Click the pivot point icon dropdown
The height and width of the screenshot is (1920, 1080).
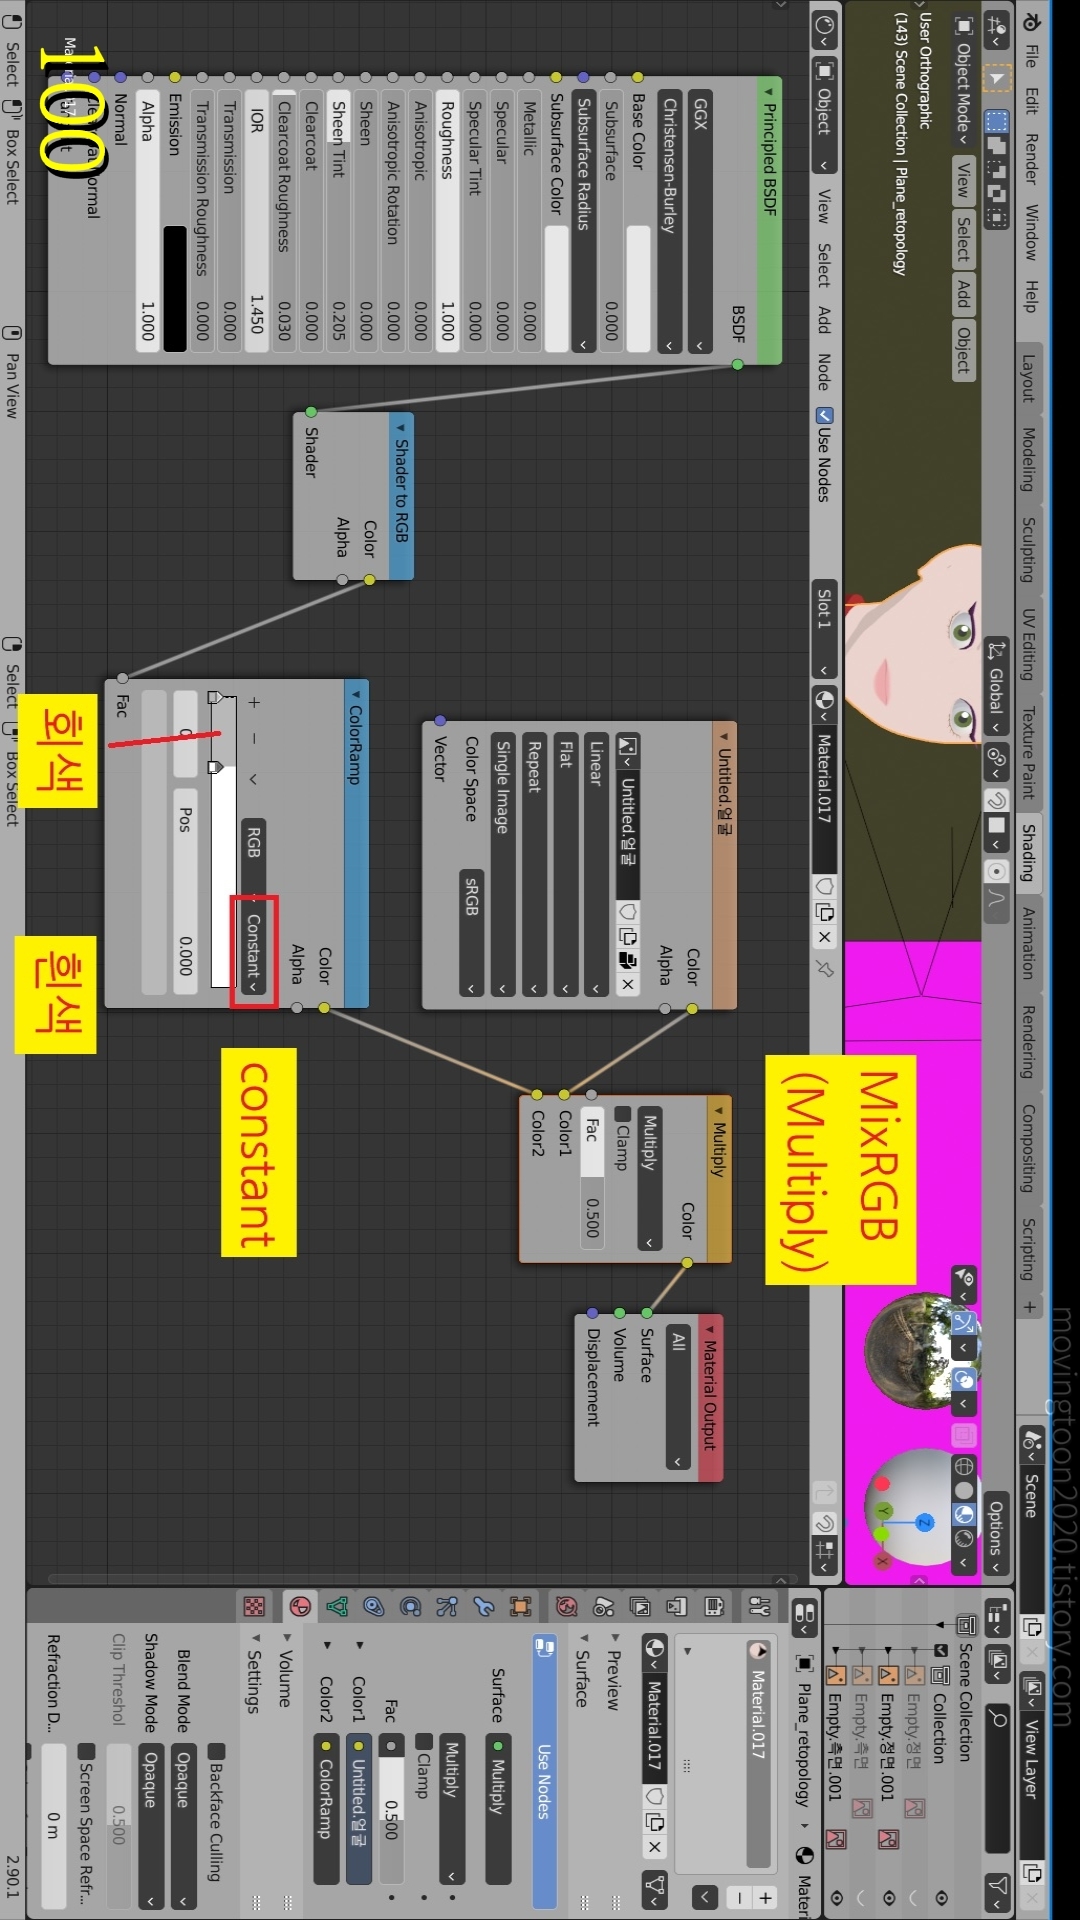(996, 762)
